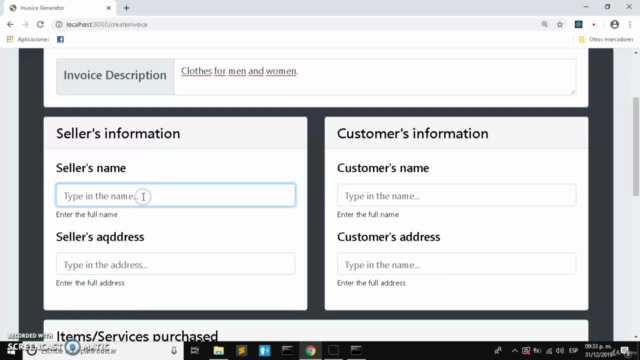Open the Otros marcadores folder
Screen dimensions: 640x360
[x=606, y=39]
